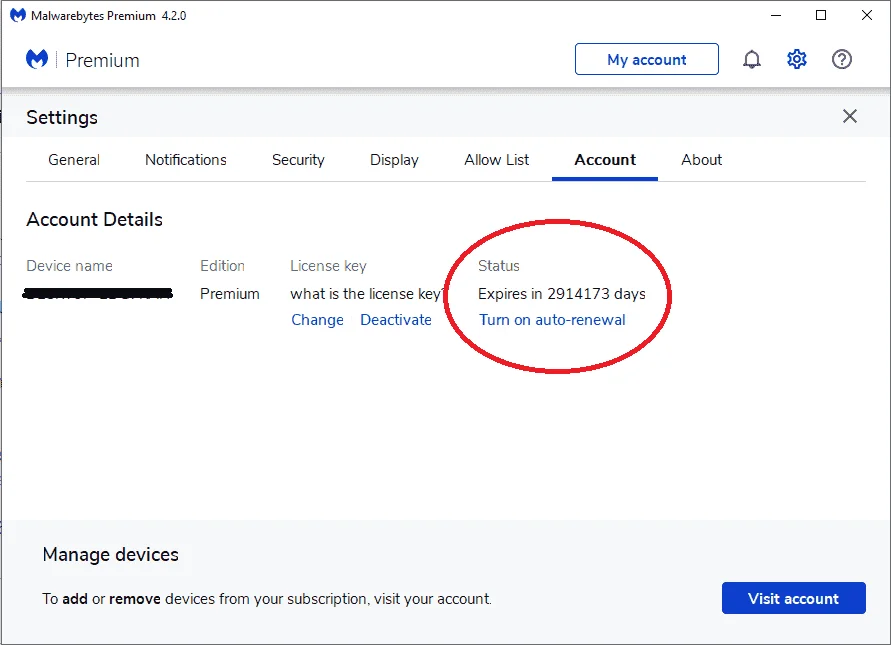Image resolution: width=891 pixels, height=645 pixels.
Task: Select the Security tab
Action: [x=298, y=160]
